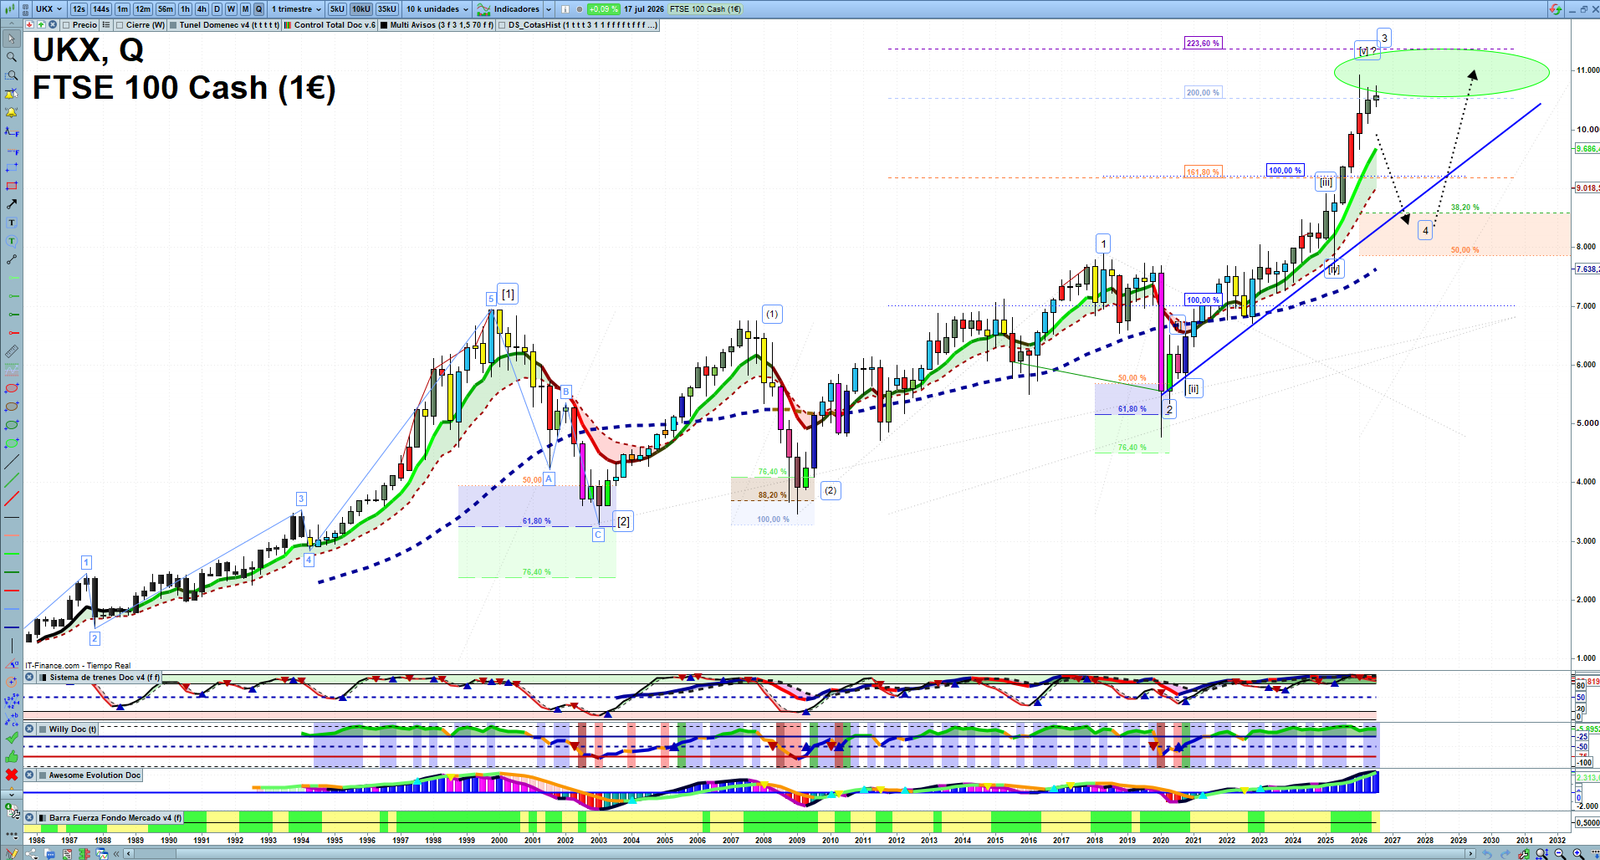Select the brown ellipse drawing tool
This screenshot has width=1600, height=860.
(12, 406)
